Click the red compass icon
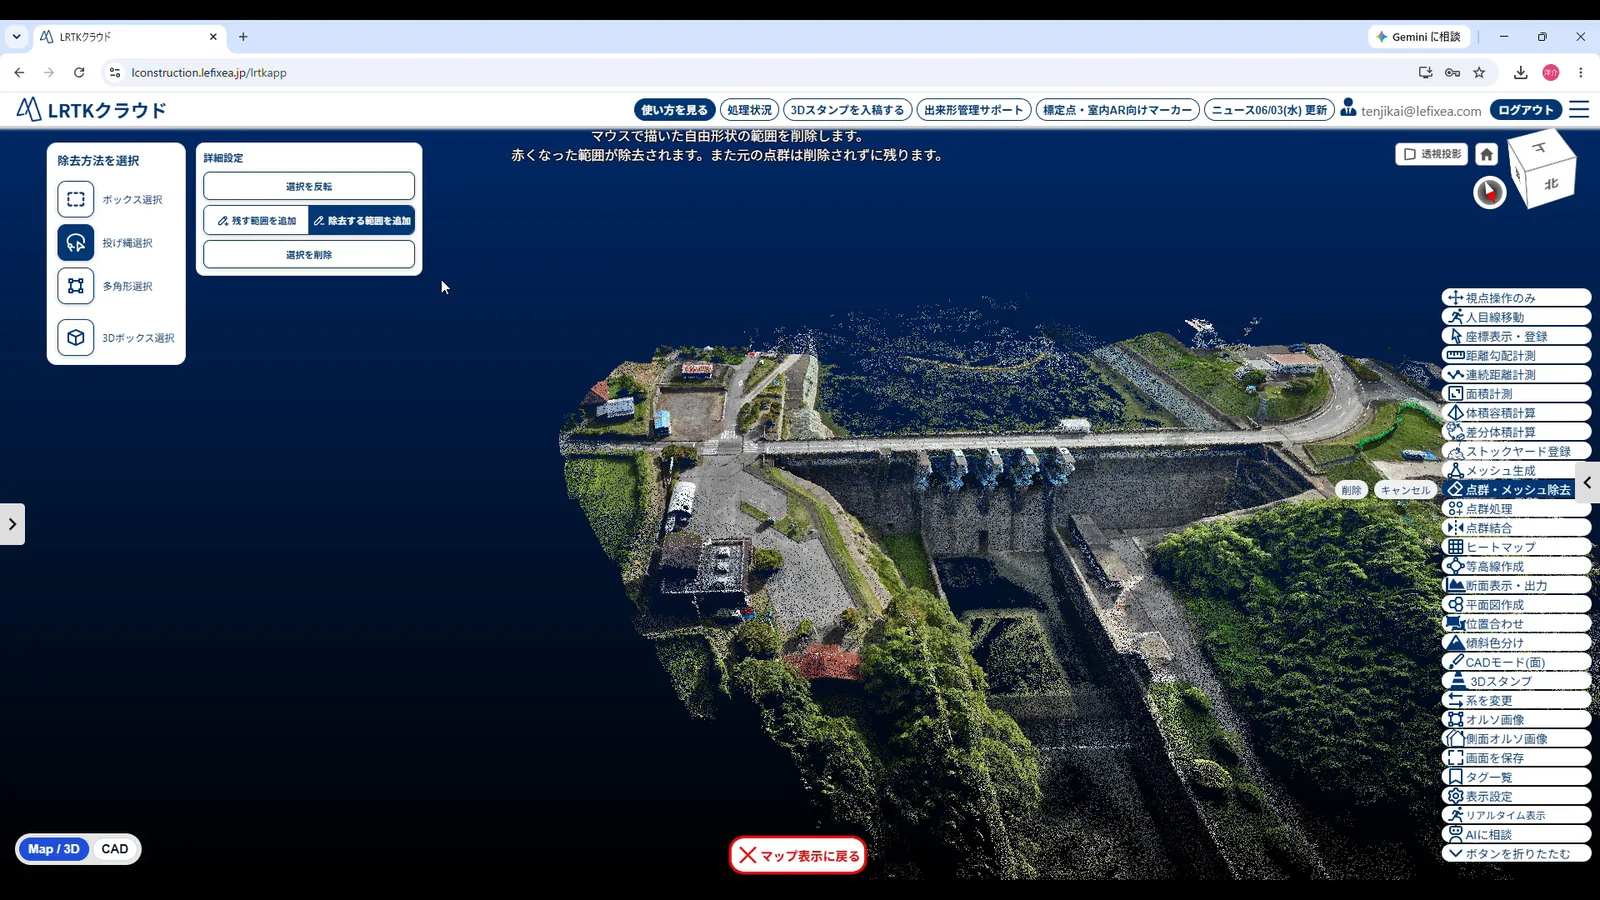1600x900 pixels. [1490, 192]
